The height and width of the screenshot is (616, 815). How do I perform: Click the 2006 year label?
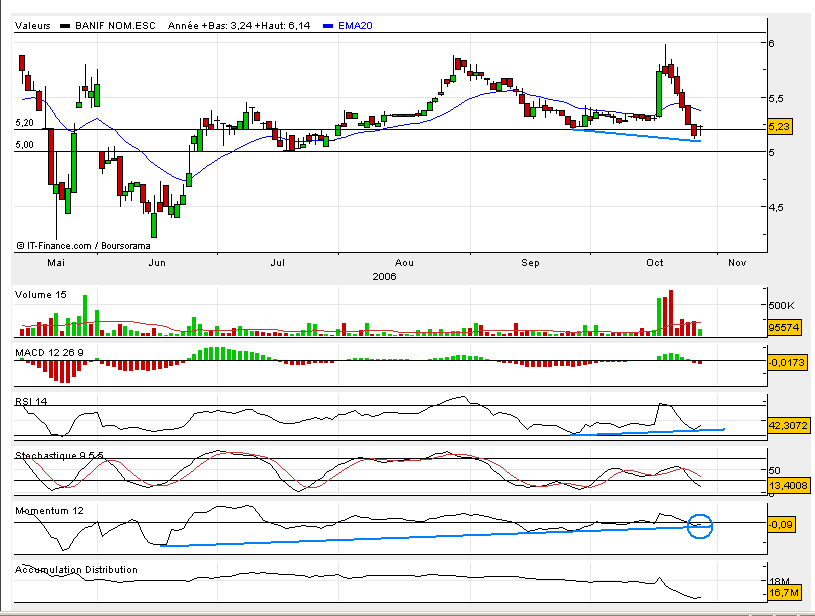pyautogui.click(x=385, y=277)
